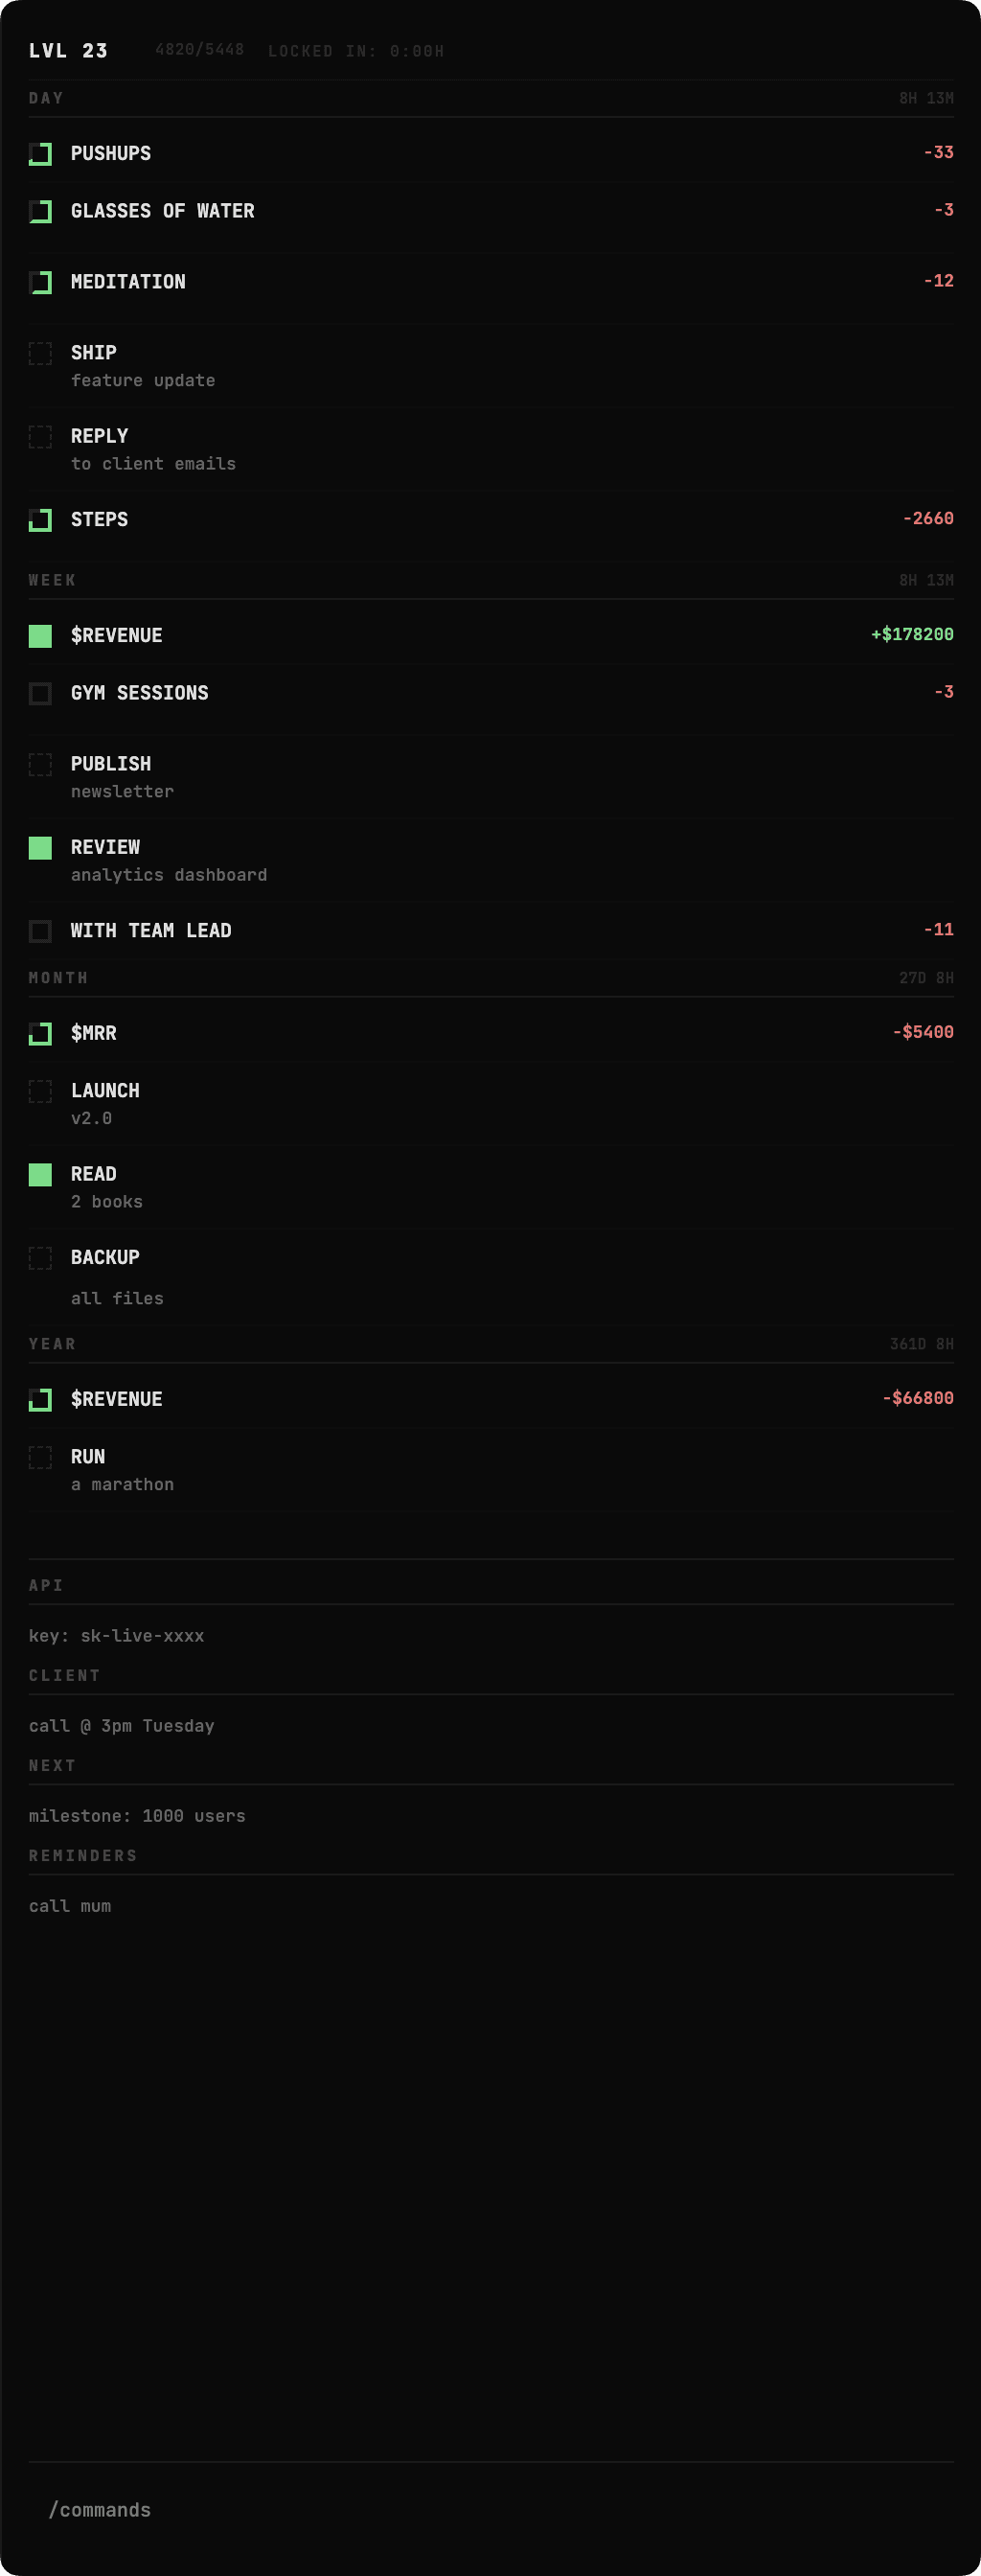Viewport: 981px width, 2576px height.
Task: Check the LAUNCH v2.0 box
Action: 41,1092
